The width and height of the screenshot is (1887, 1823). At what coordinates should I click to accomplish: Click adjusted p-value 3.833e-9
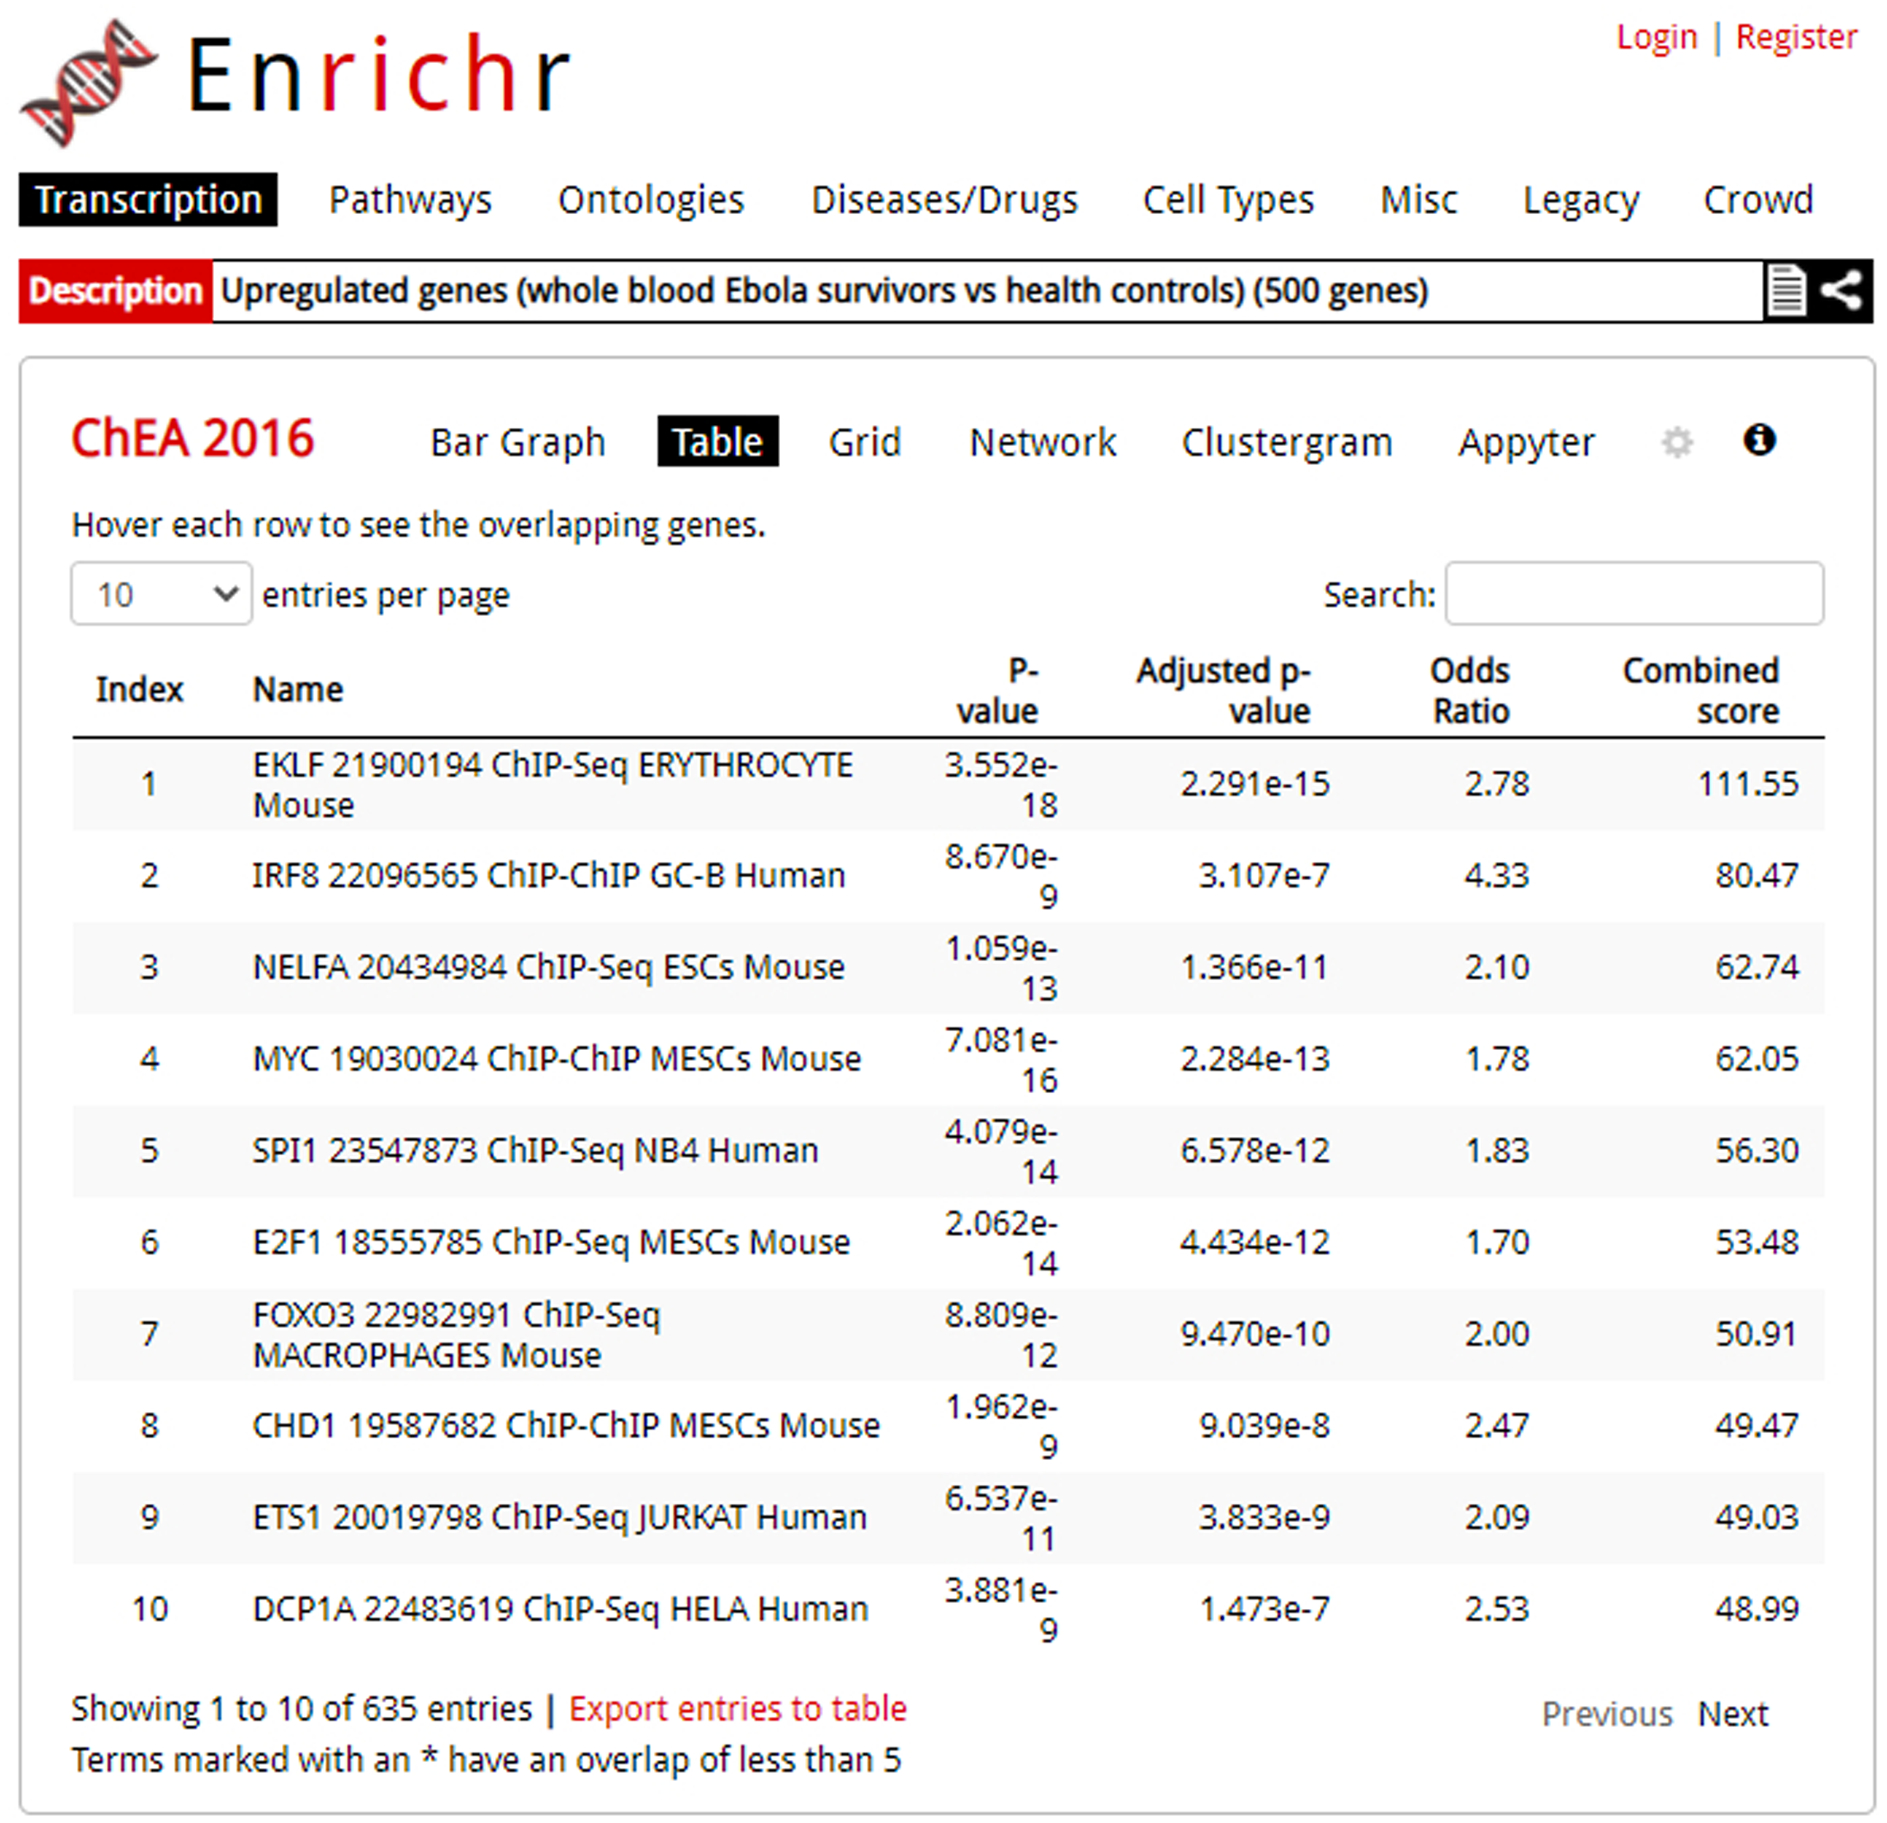[x=1264, y=1518]
